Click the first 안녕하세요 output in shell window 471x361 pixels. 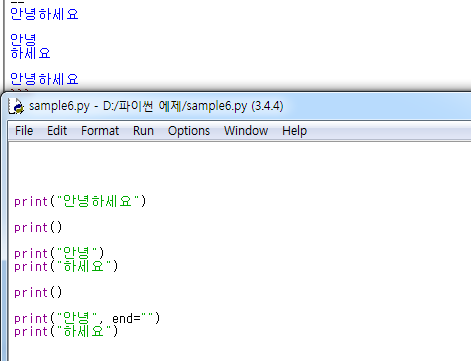tap(44, 14)
